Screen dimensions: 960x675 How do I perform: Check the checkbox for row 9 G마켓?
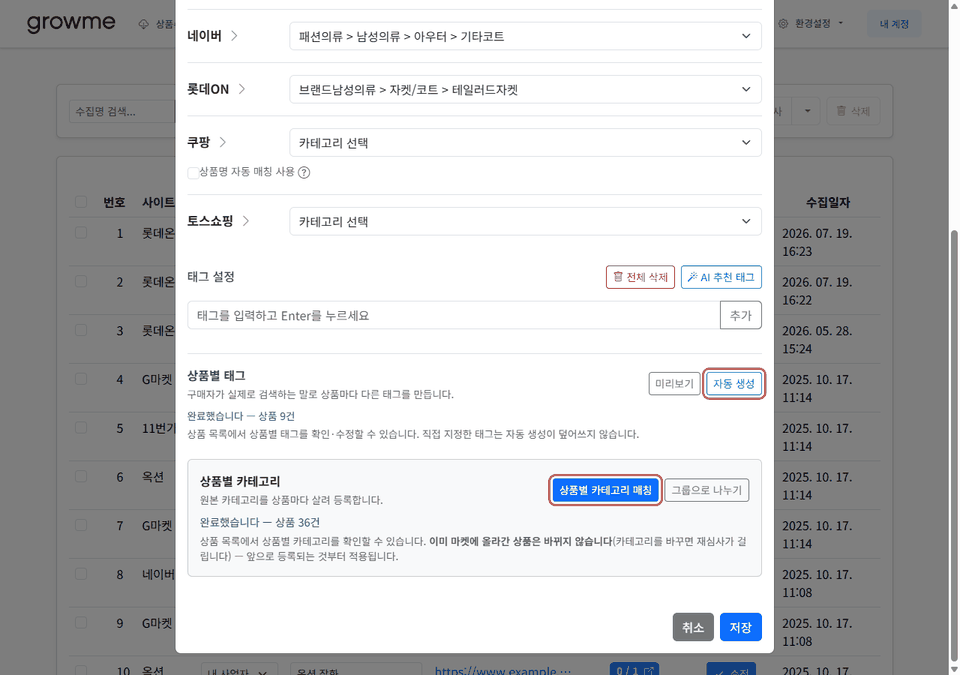pyautogui.click(x=81, y=623)
